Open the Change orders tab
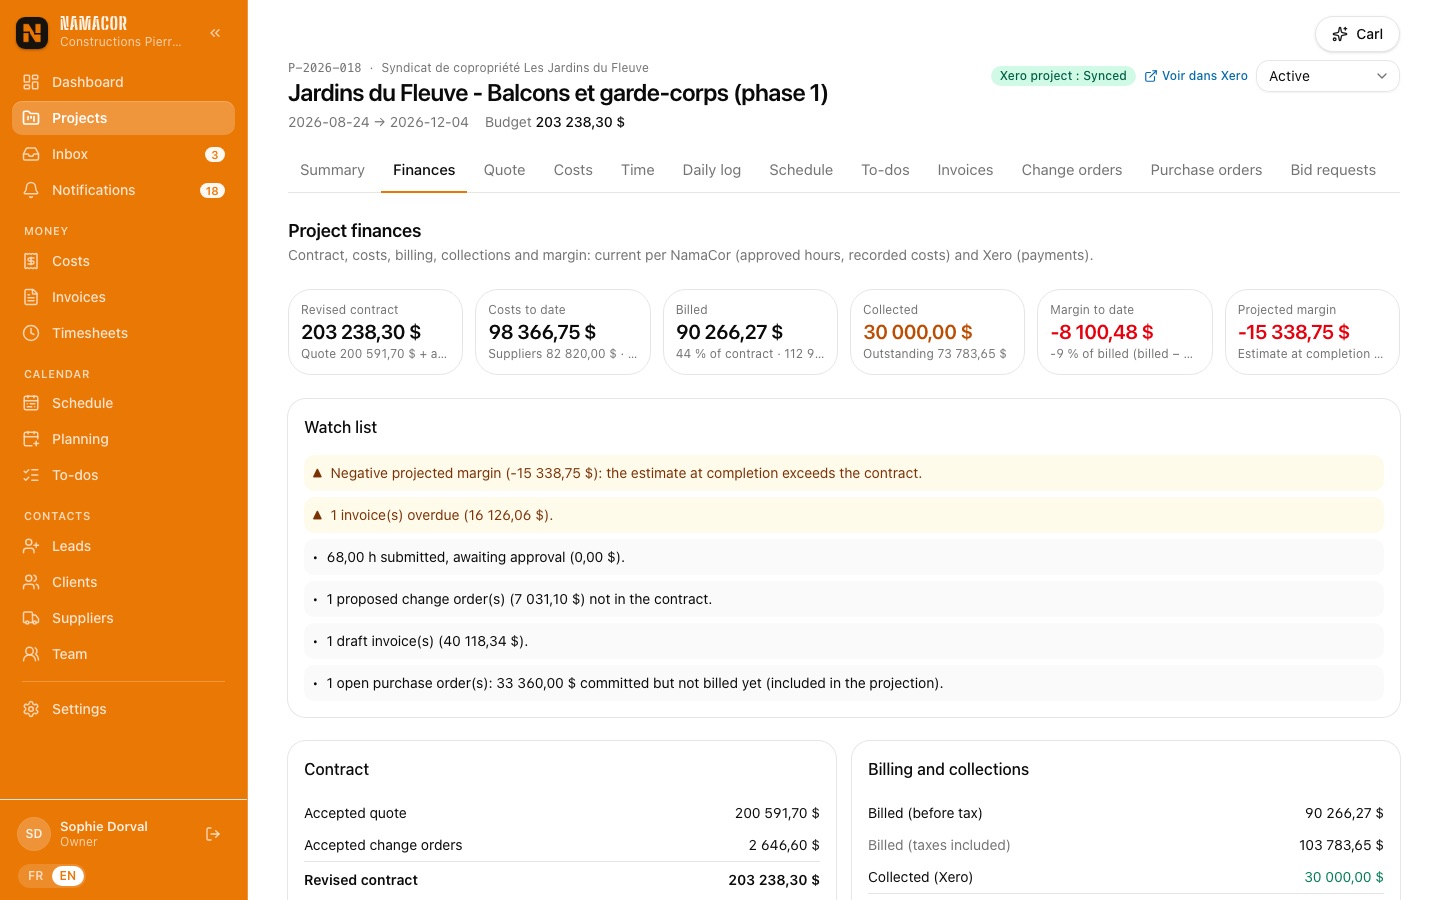This screenshot has height=900, width=1440. coord(1071,170)
